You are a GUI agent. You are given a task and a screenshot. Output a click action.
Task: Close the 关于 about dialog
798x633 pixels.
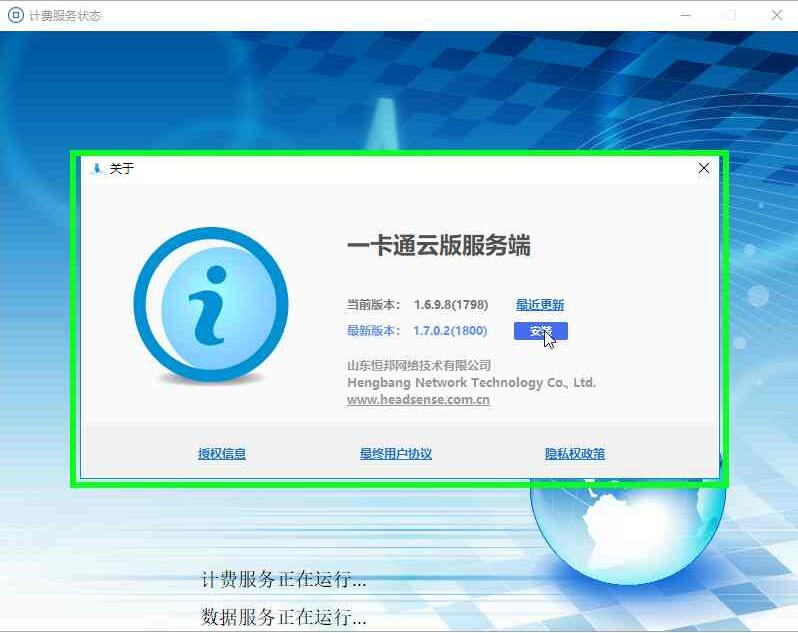[x=704, y=168]
